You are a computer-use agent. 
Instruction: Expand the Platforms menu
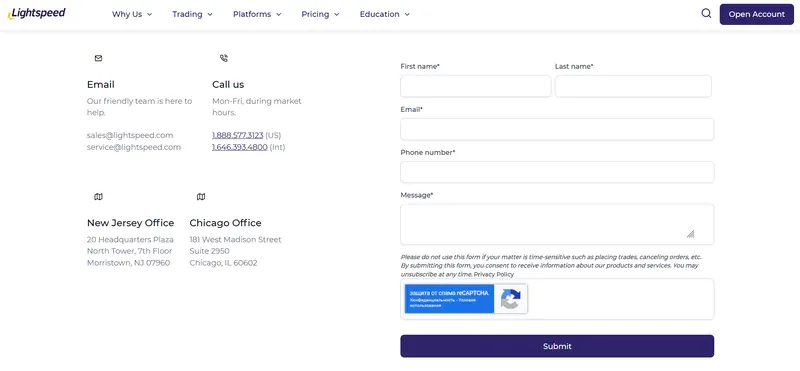pyautogui.click(x=257, y=14)
